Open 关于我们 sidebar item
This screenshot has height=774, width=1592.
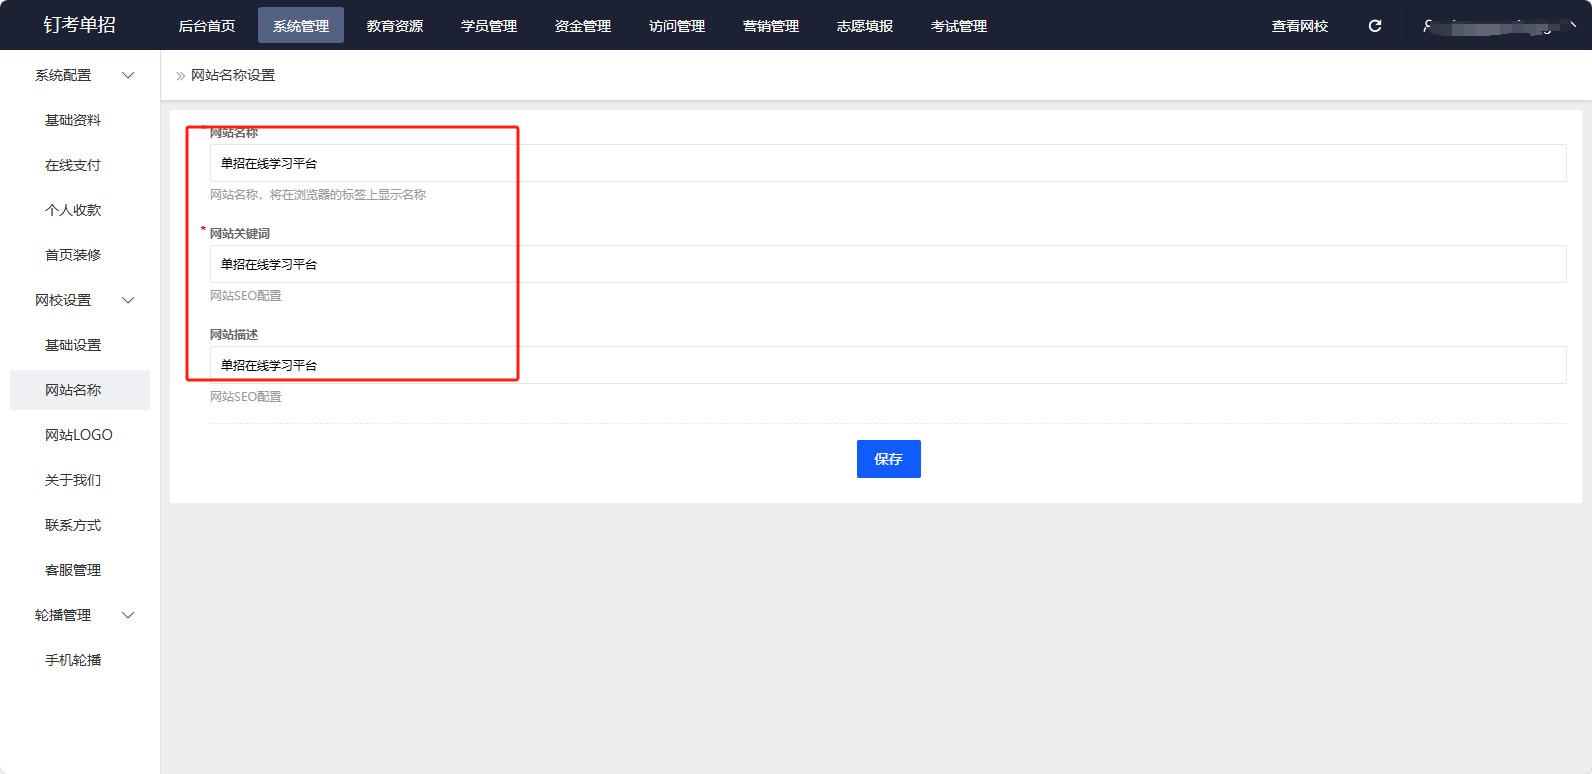pyautogui.click(x=73, y=480)
